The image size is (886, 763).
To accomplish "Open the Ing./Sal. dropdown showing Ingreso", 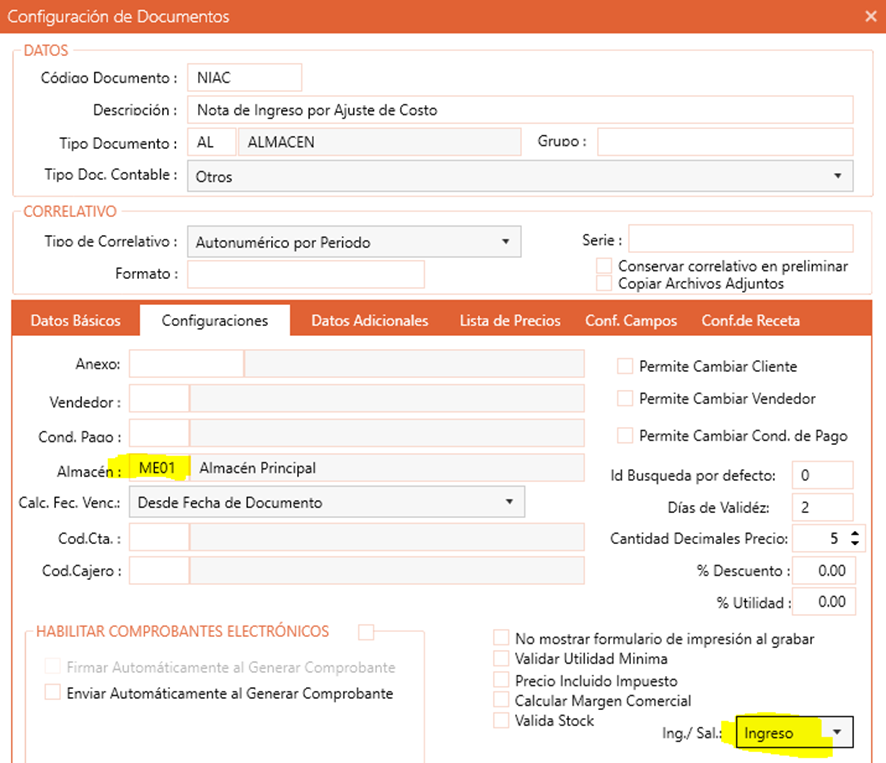I will (x=837, y=733).
